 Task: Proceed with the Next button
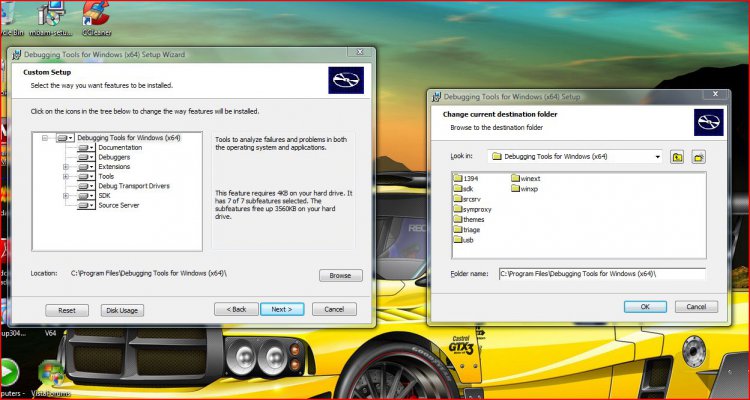[x=282, y=309]
